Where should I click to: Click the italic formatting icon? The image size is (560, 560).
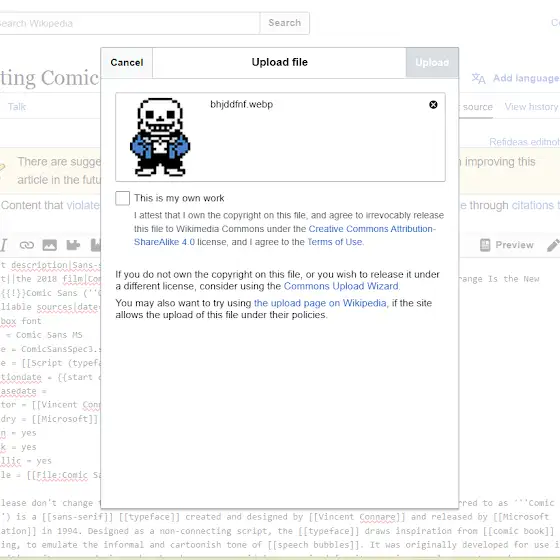(3, 245)
